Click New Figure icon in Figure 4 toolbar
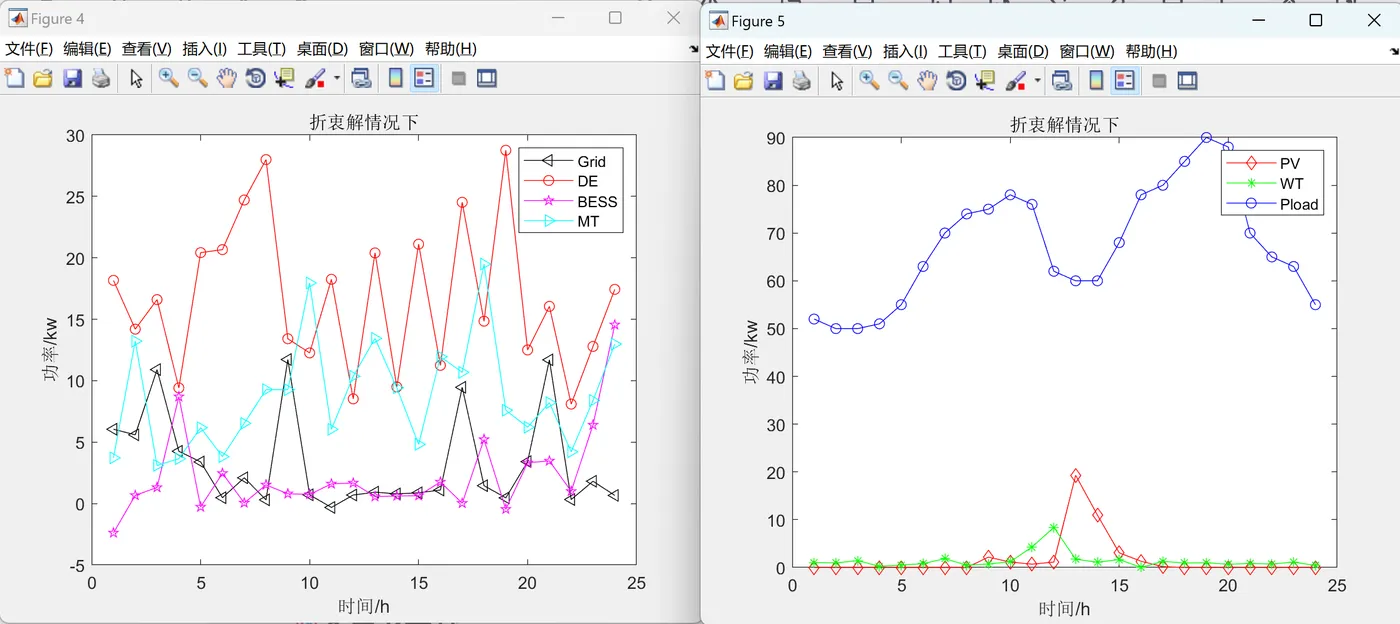Viewport: 1400px width, 624px height. point(15,78)
